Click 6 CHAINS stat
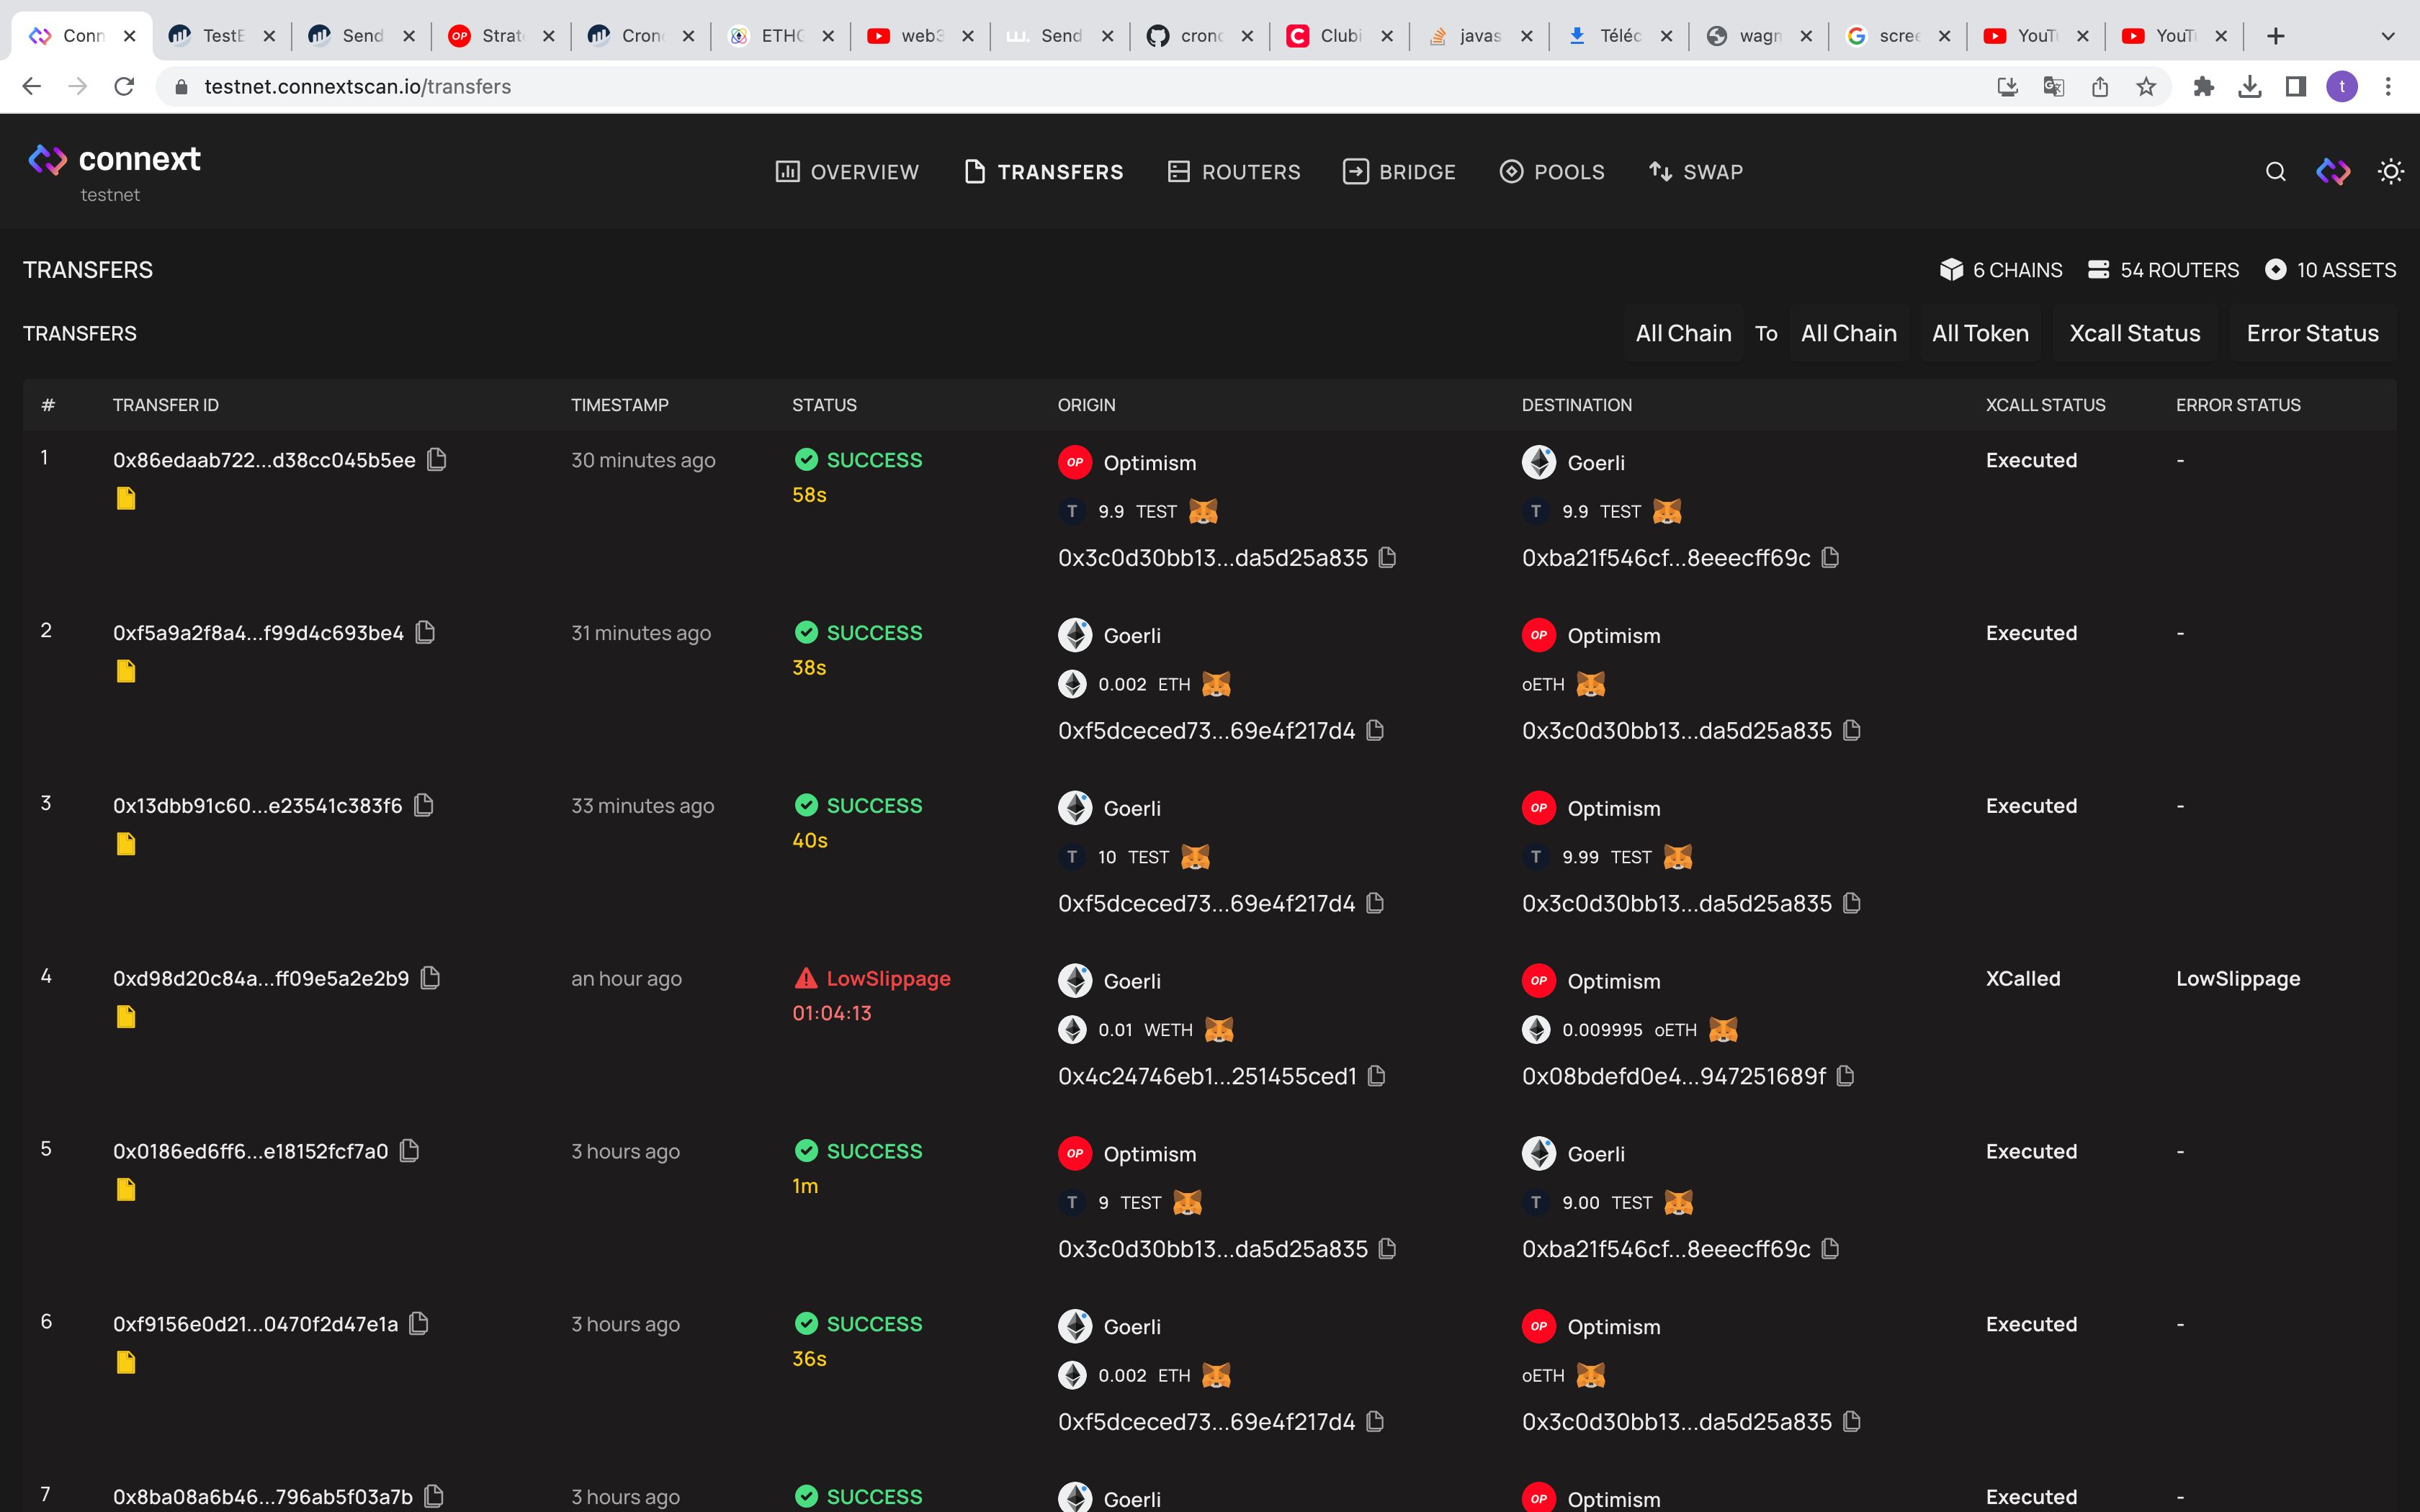Viewport: 2420px width, 1512px height. [x=2001, y=270]
